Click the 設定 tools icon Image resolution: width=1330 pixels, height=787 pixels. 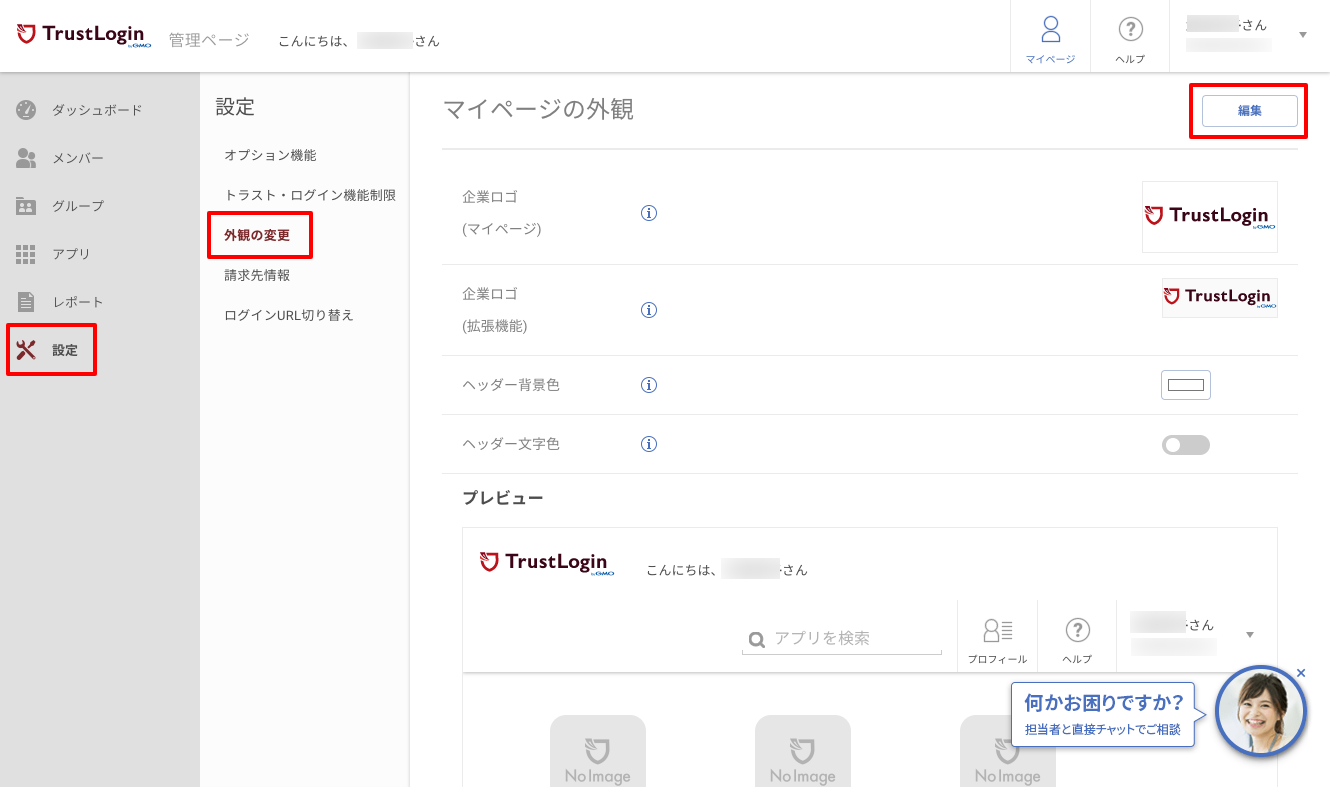pos(26,350)
